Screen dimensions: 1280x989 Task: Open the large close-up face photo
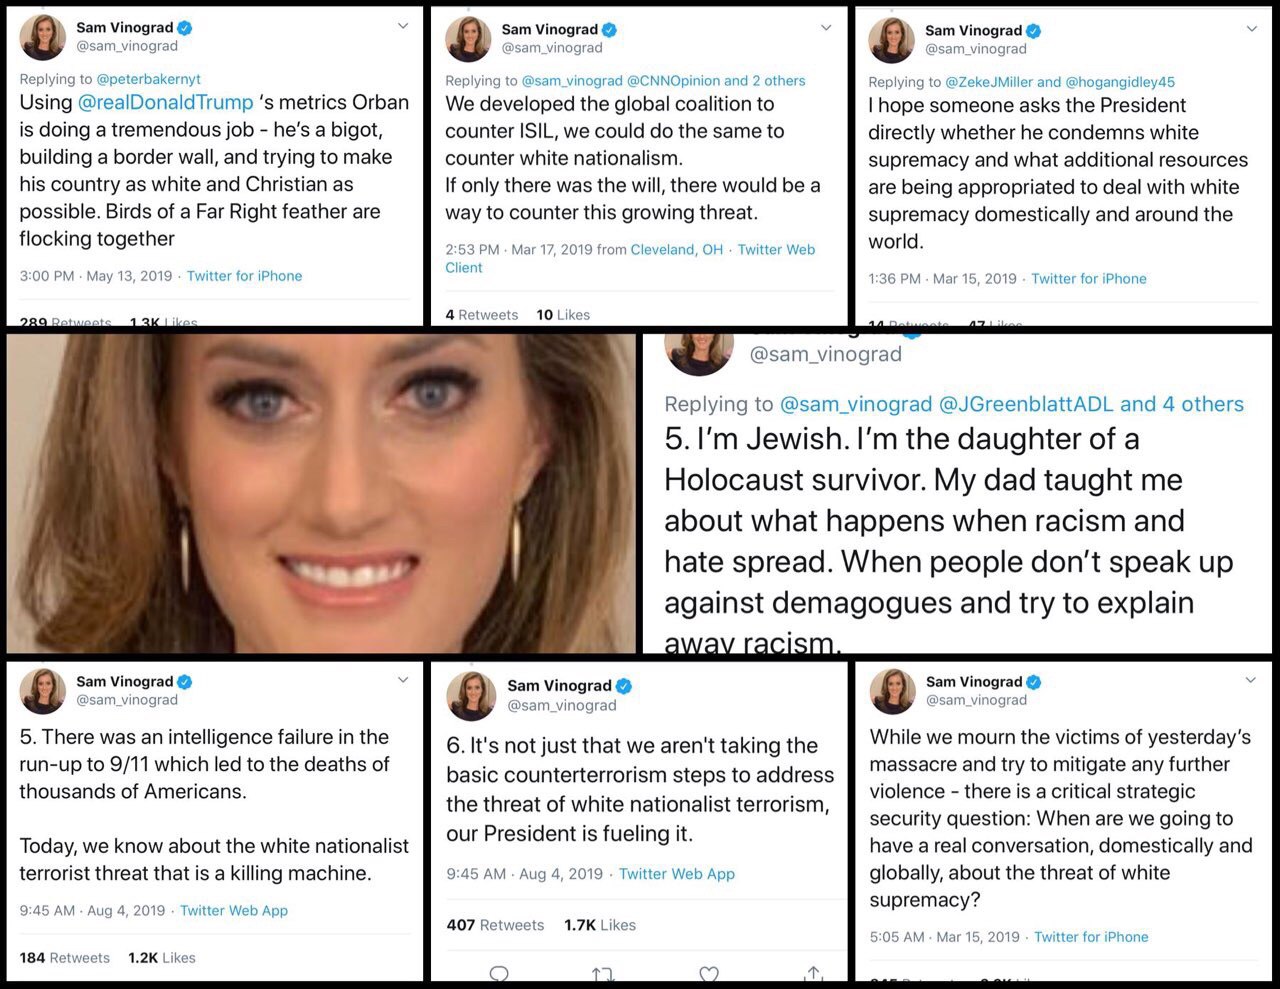coord(321,493)
